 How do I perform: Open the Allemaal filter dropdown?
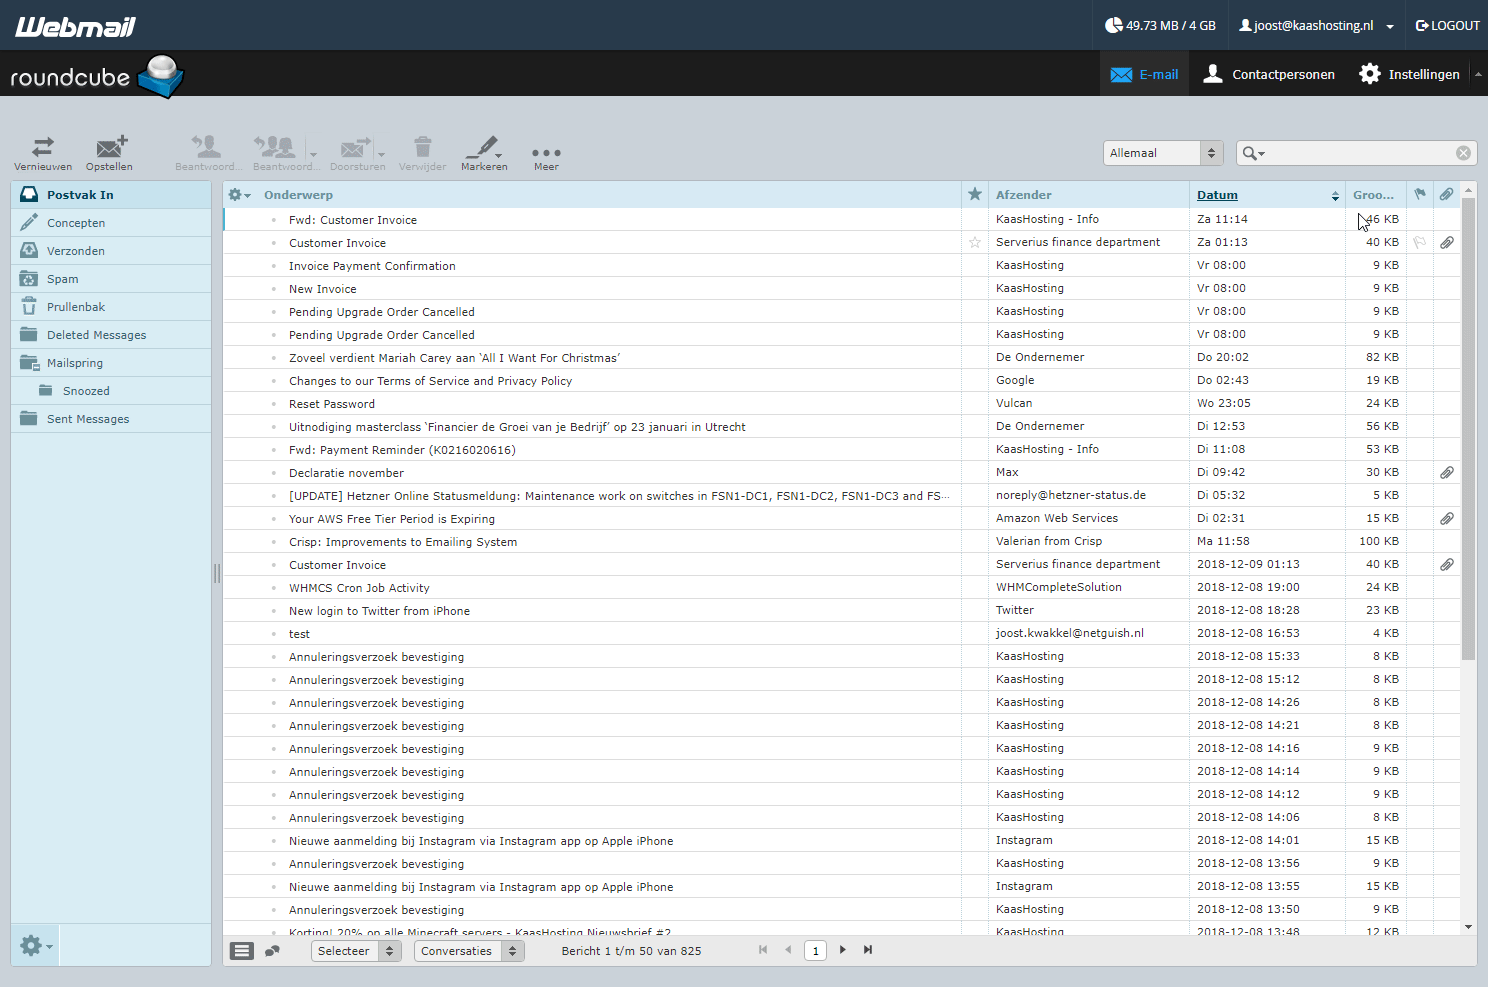point(1162,153)
